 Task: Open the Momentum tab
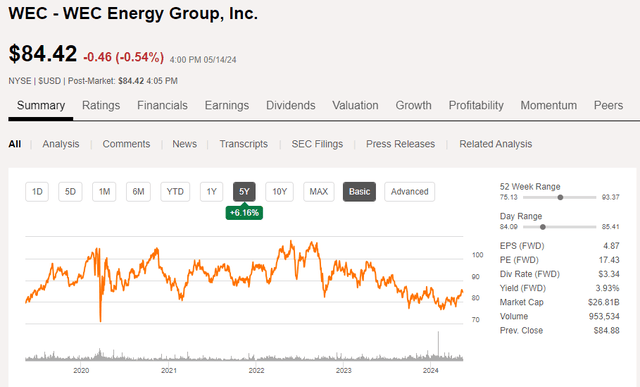[x=549, y=105]
